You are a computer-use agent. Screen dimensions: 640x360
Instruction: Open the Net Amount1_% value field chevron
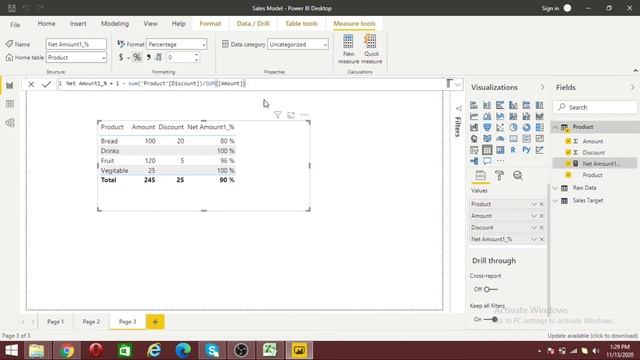coord(534,239)
